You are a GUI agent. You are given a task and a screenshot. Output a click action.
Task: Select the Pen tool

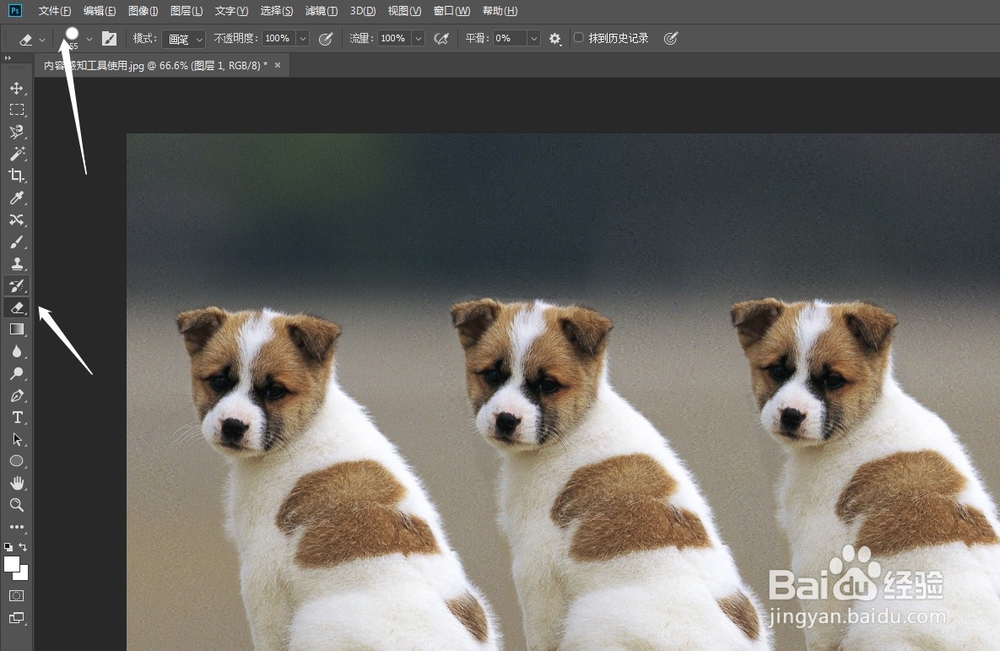click(17, 395)
